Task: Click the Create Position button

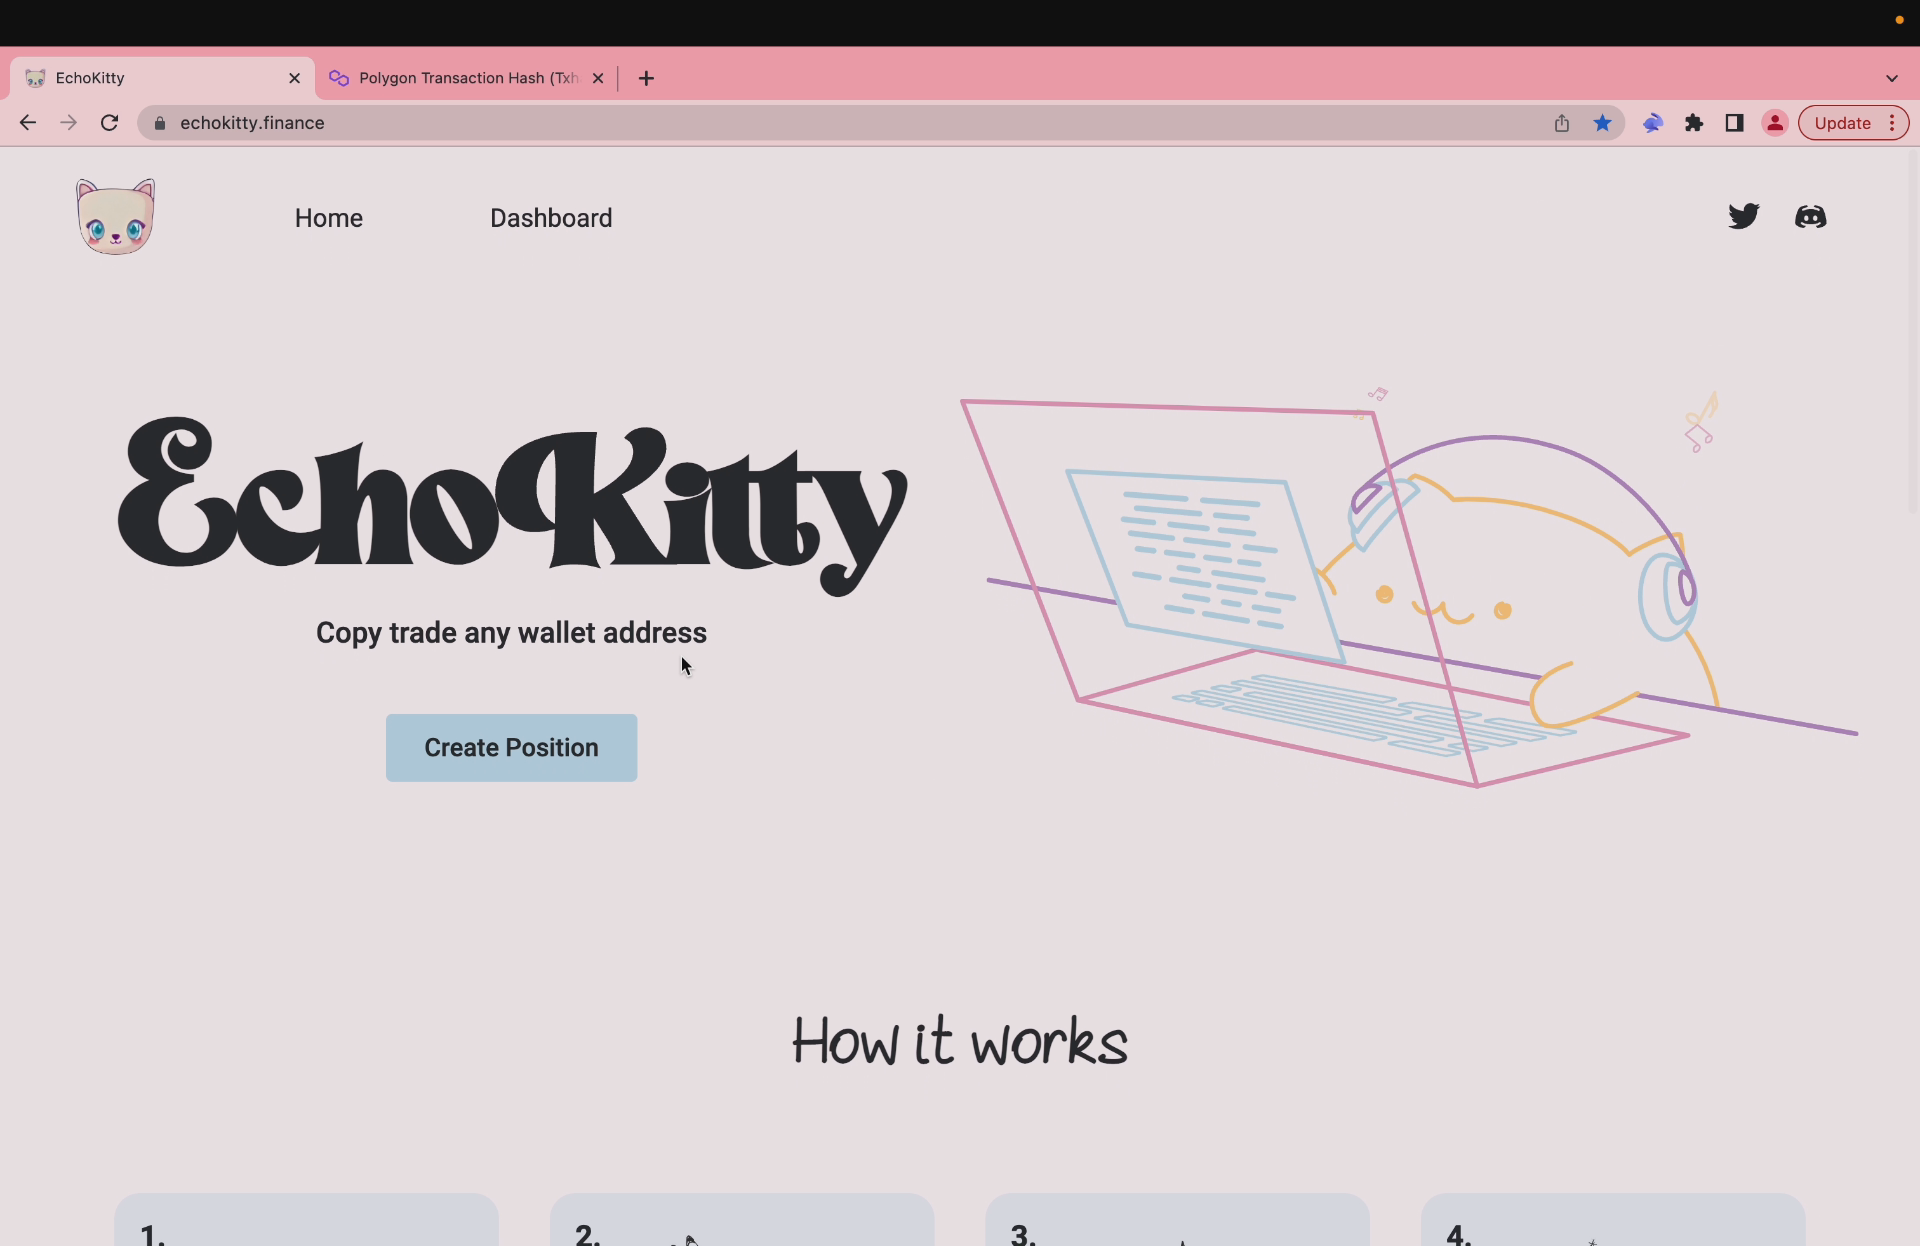Action: click(x=511, y=748)
